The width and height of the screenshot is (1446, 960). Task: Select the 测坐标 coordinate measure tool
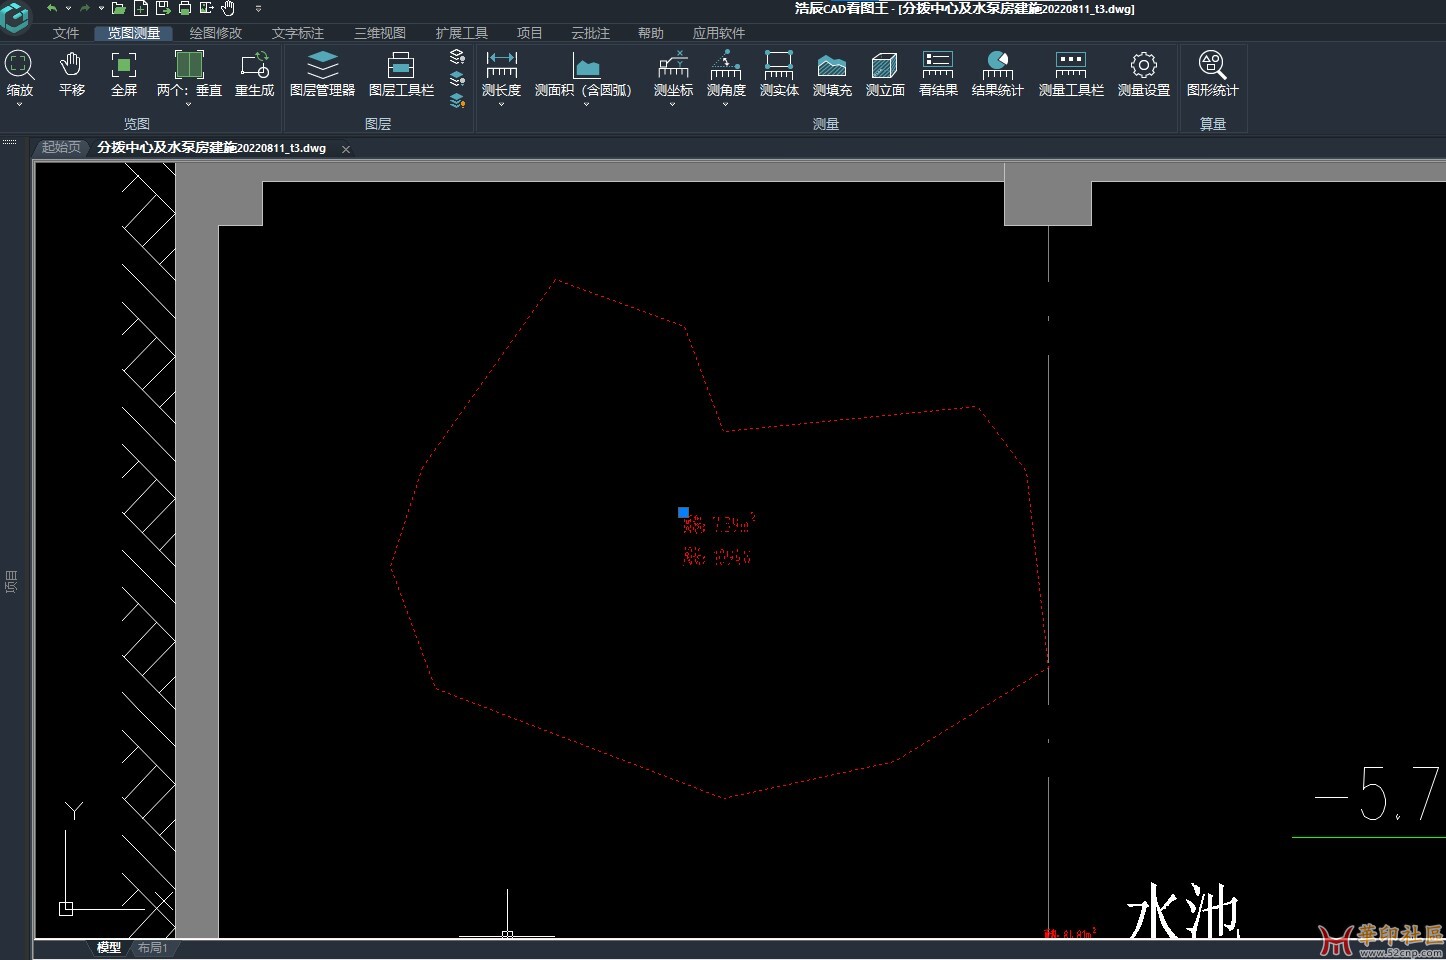673,74
